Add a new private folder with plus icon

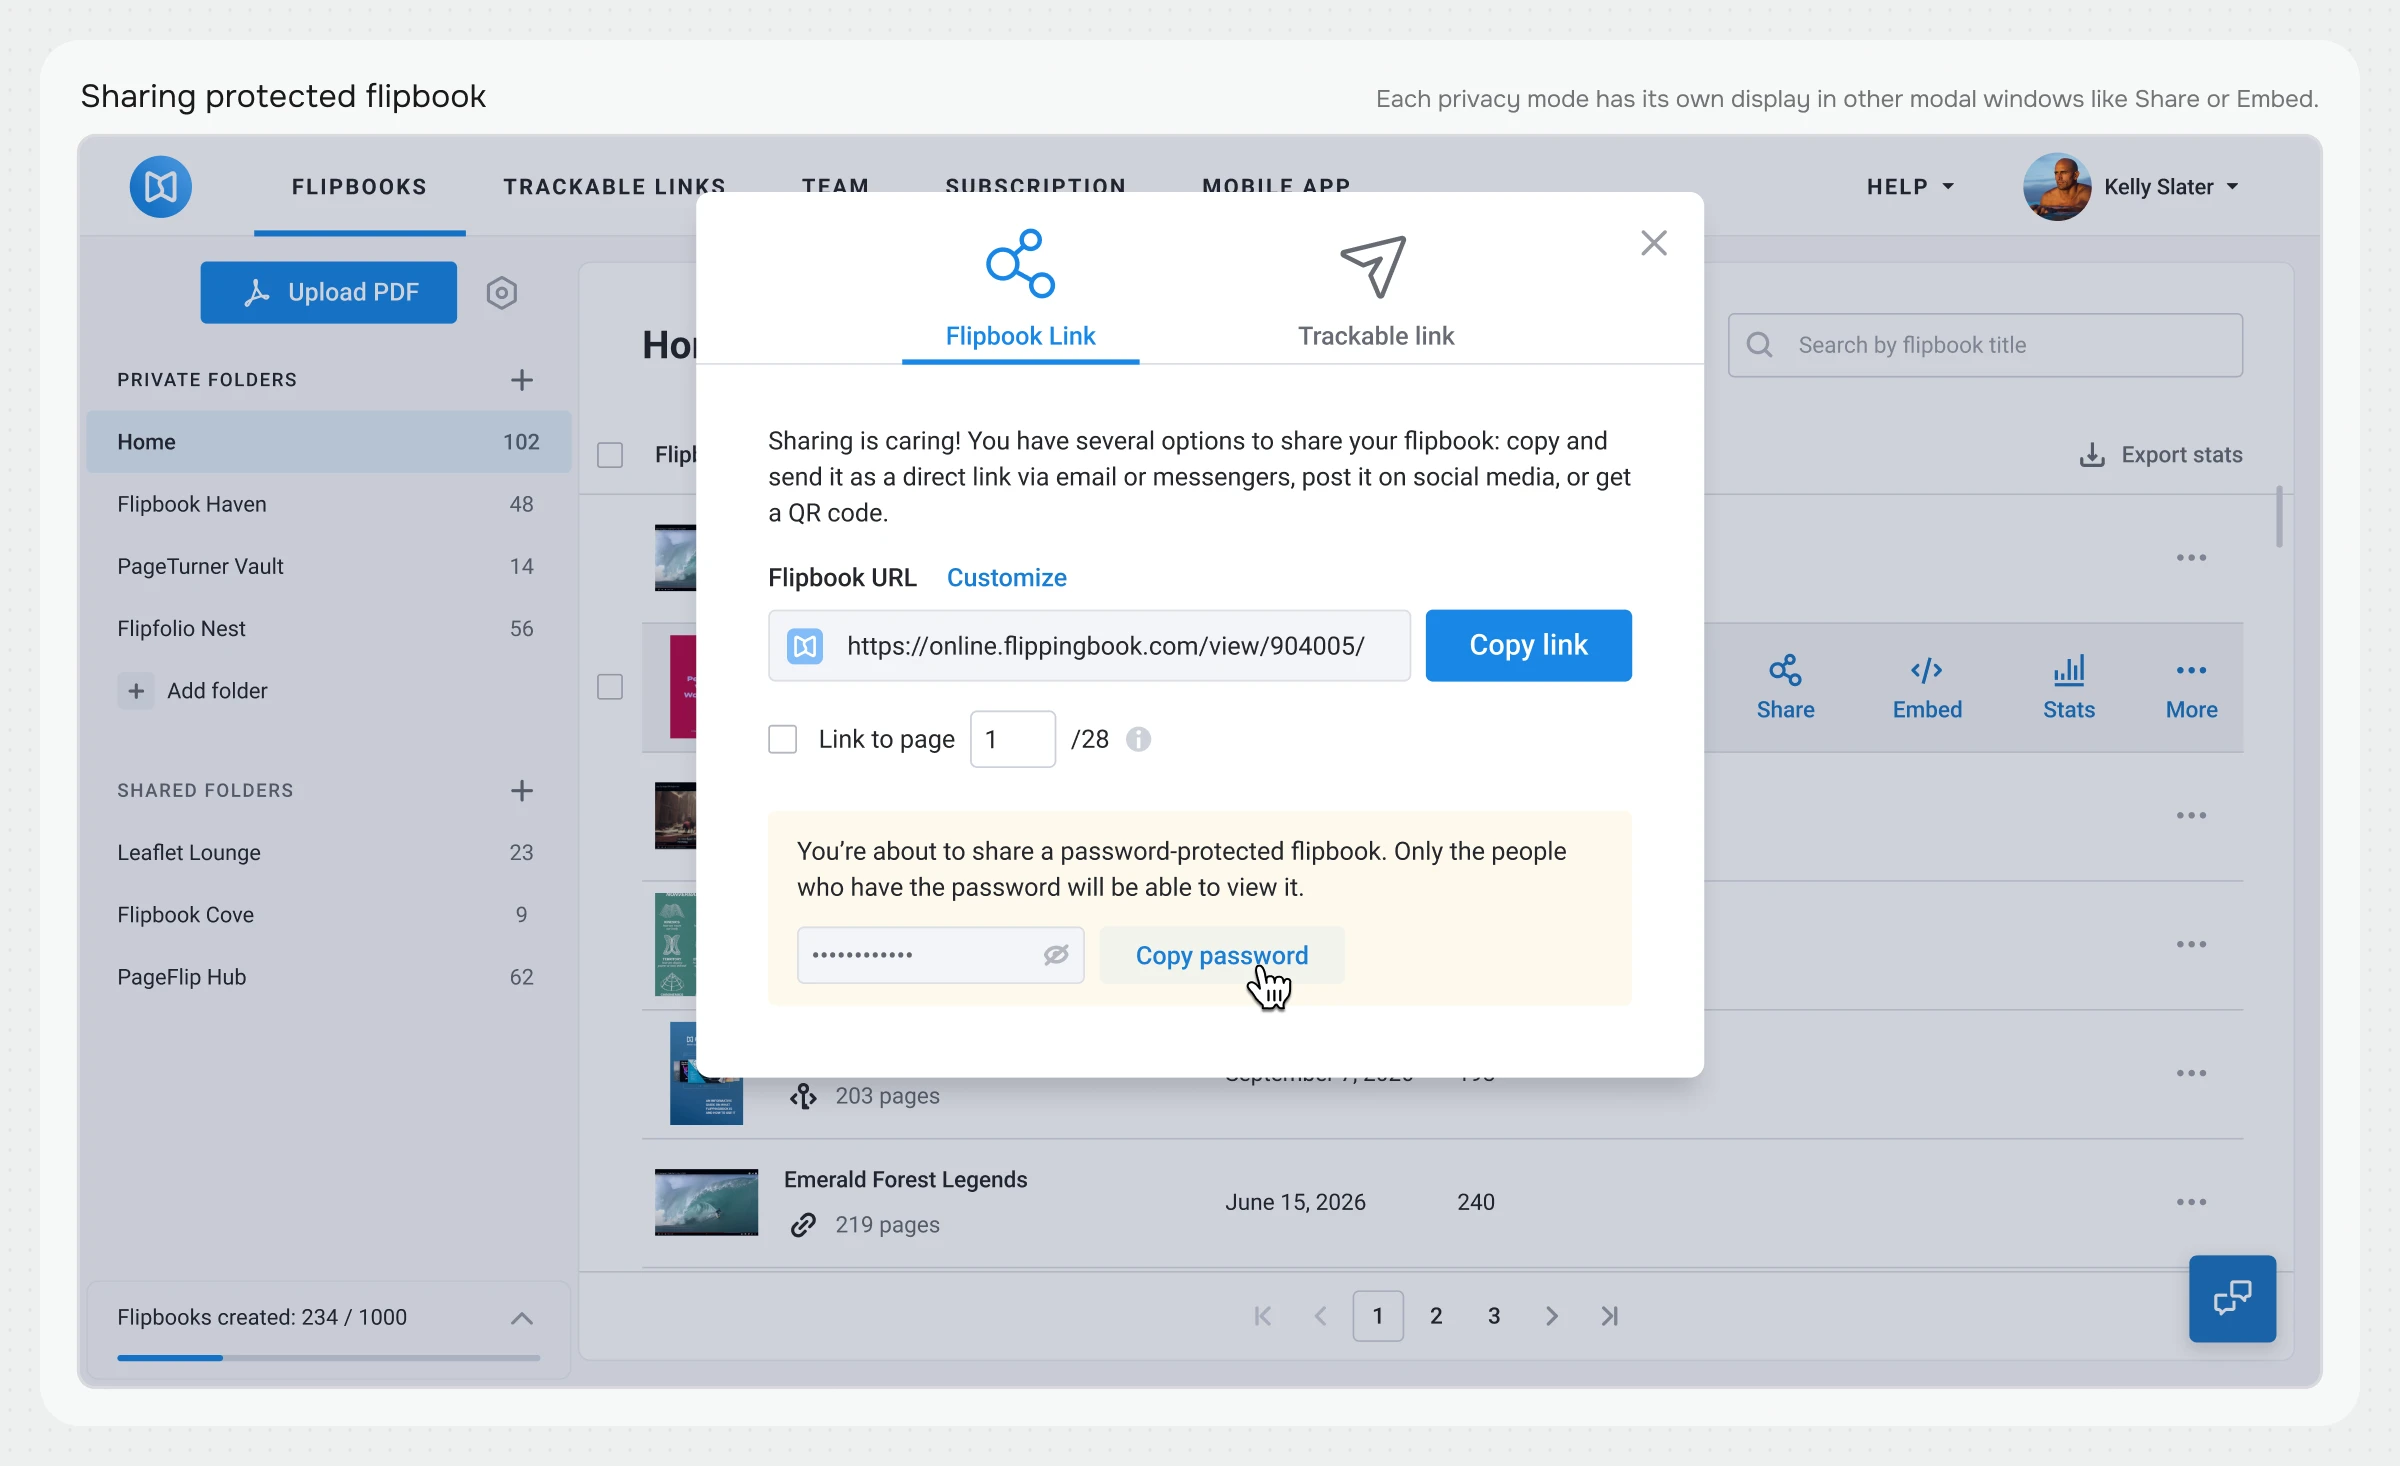(x=521, y=380)
